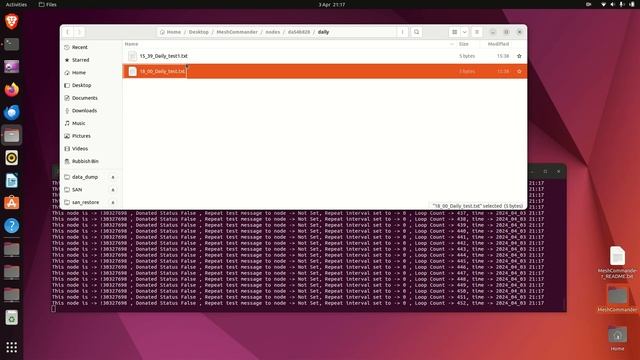Open MeshCommander folder on desktop
The width and height of the screenshot is (640, 360).
tap(617, 299)
